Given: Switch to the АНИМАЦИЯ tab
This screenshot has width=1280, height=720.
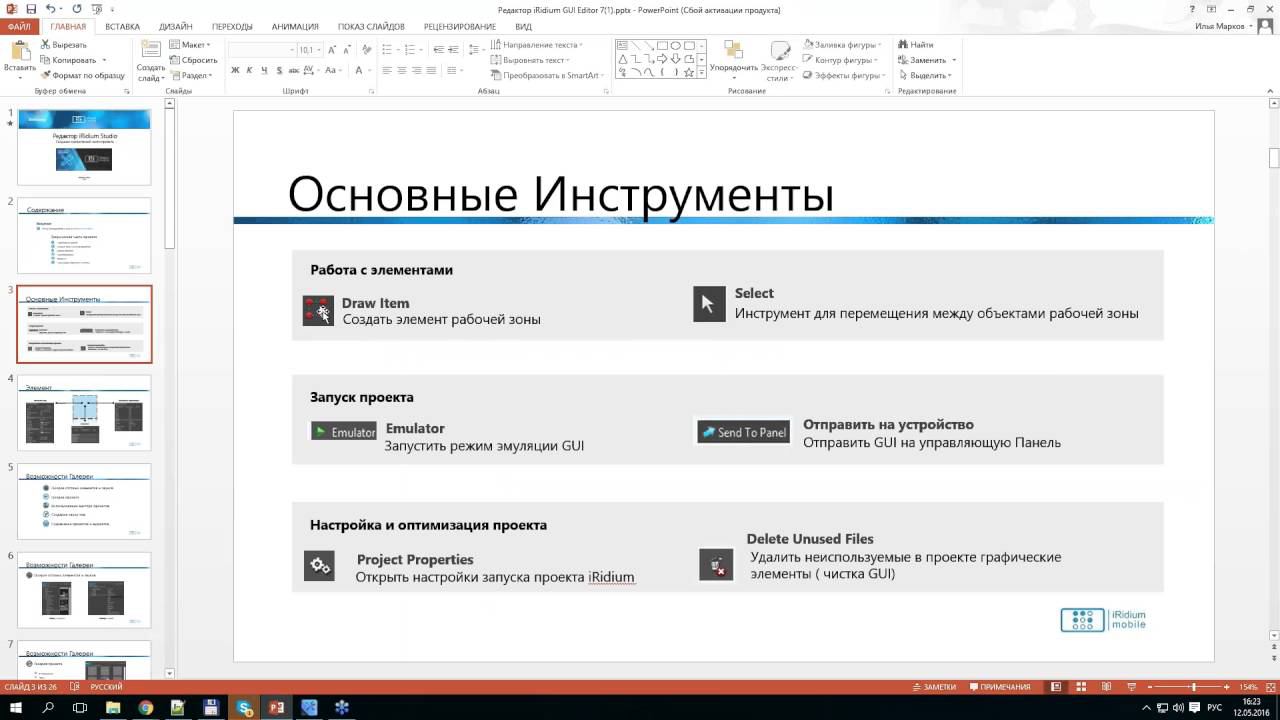Looking at the screenshot, I should (x=295, y=26).
